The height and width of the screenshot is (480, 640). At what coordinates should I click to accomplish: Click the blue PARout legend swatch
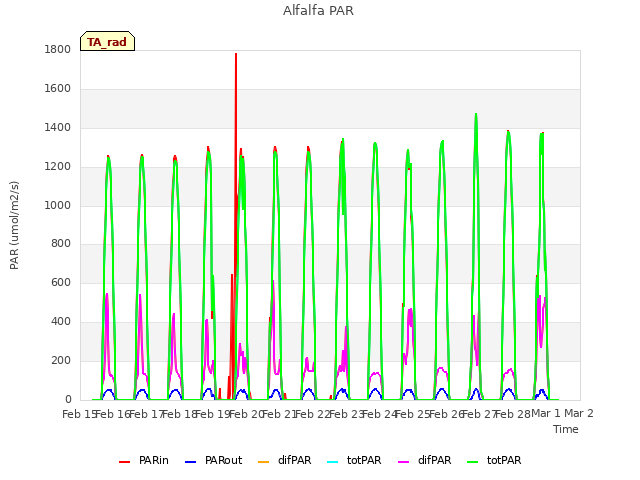191,462
